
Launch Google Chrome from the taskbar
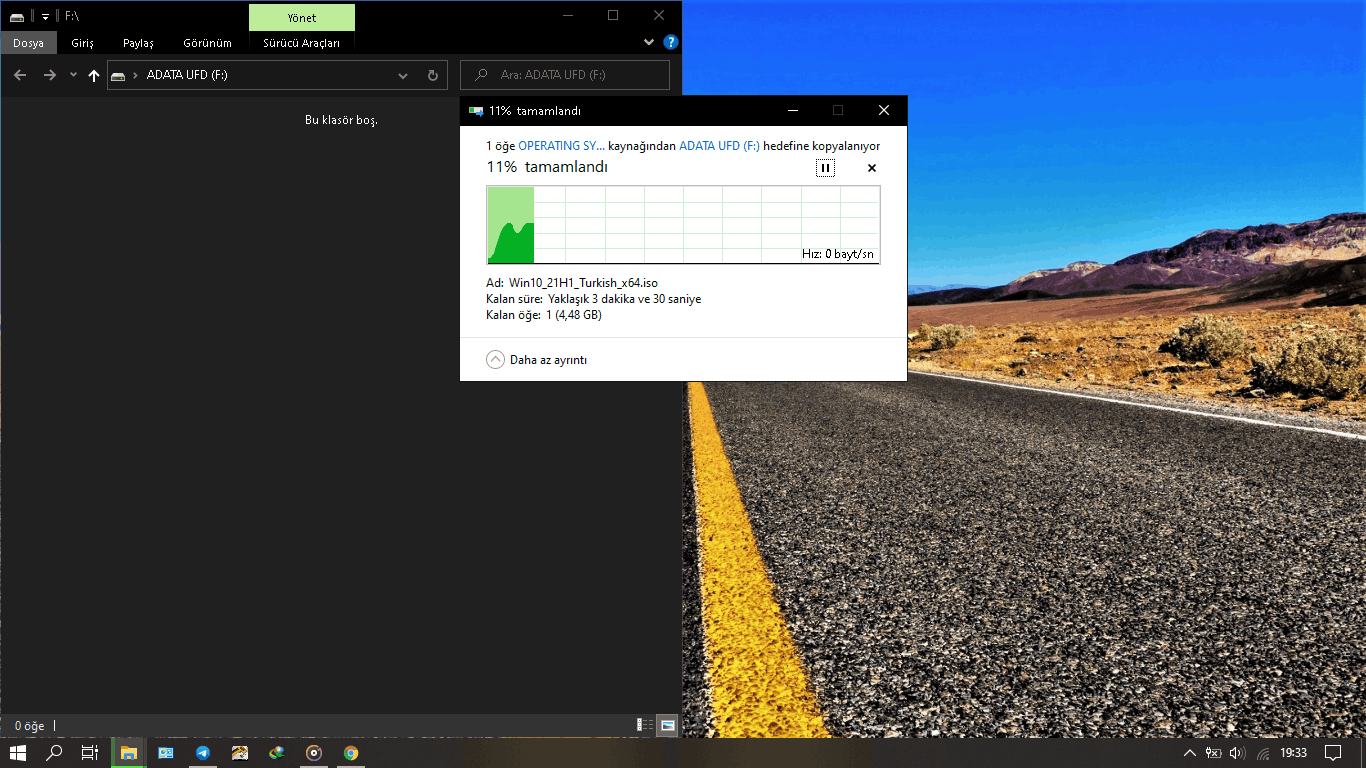pos(351,753)
